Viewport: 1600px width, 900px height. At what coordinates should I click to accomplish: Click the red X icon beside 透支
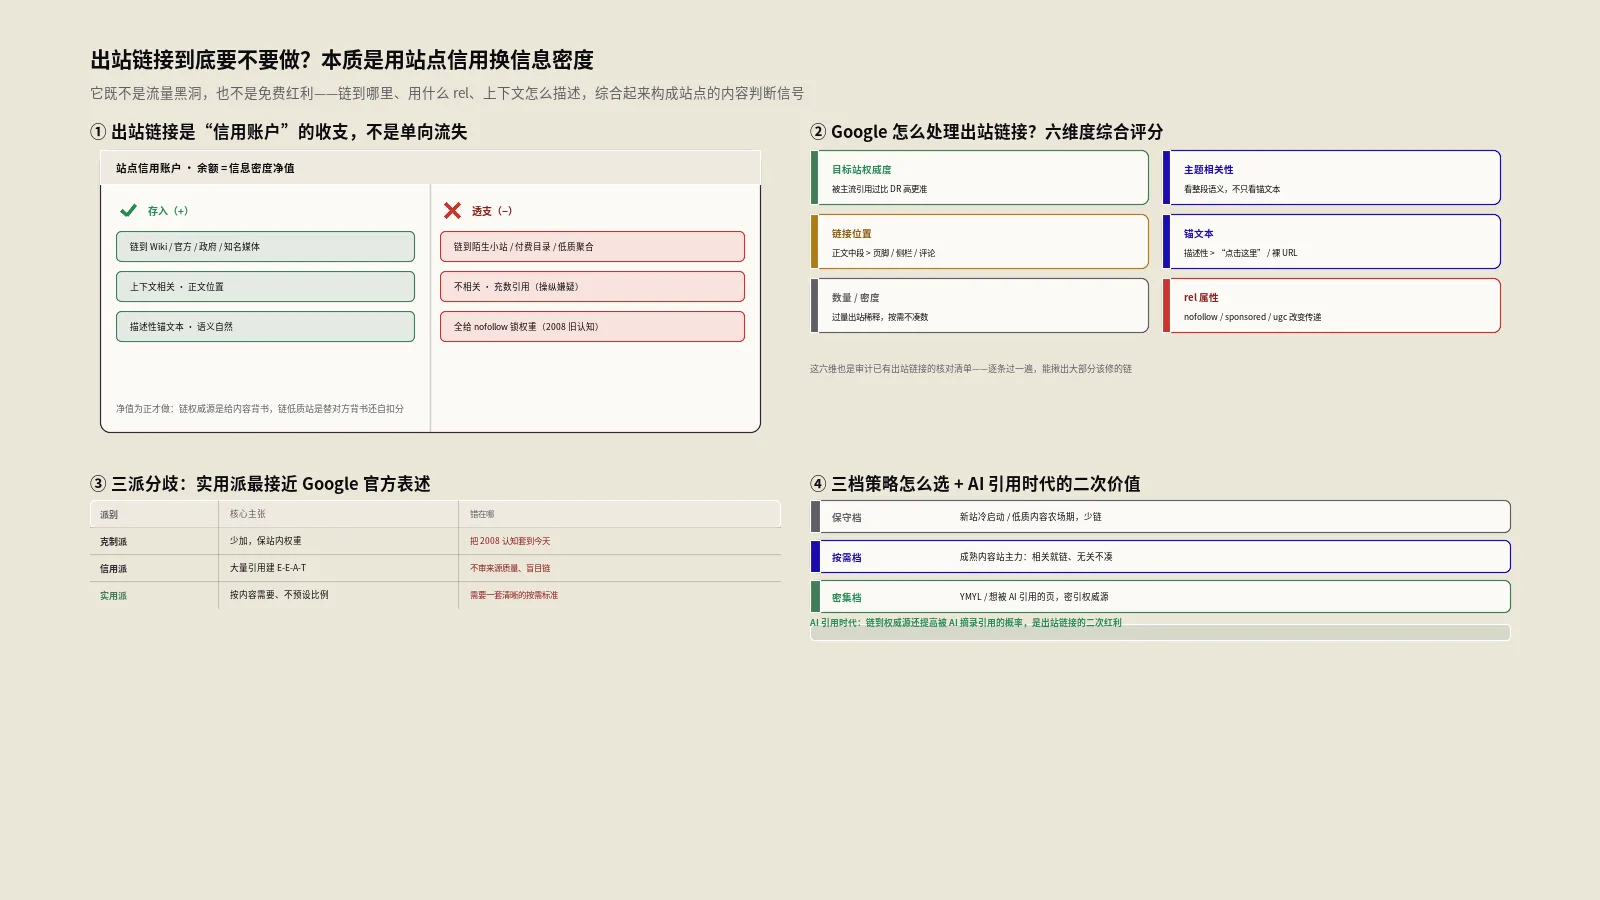[452, 210]
